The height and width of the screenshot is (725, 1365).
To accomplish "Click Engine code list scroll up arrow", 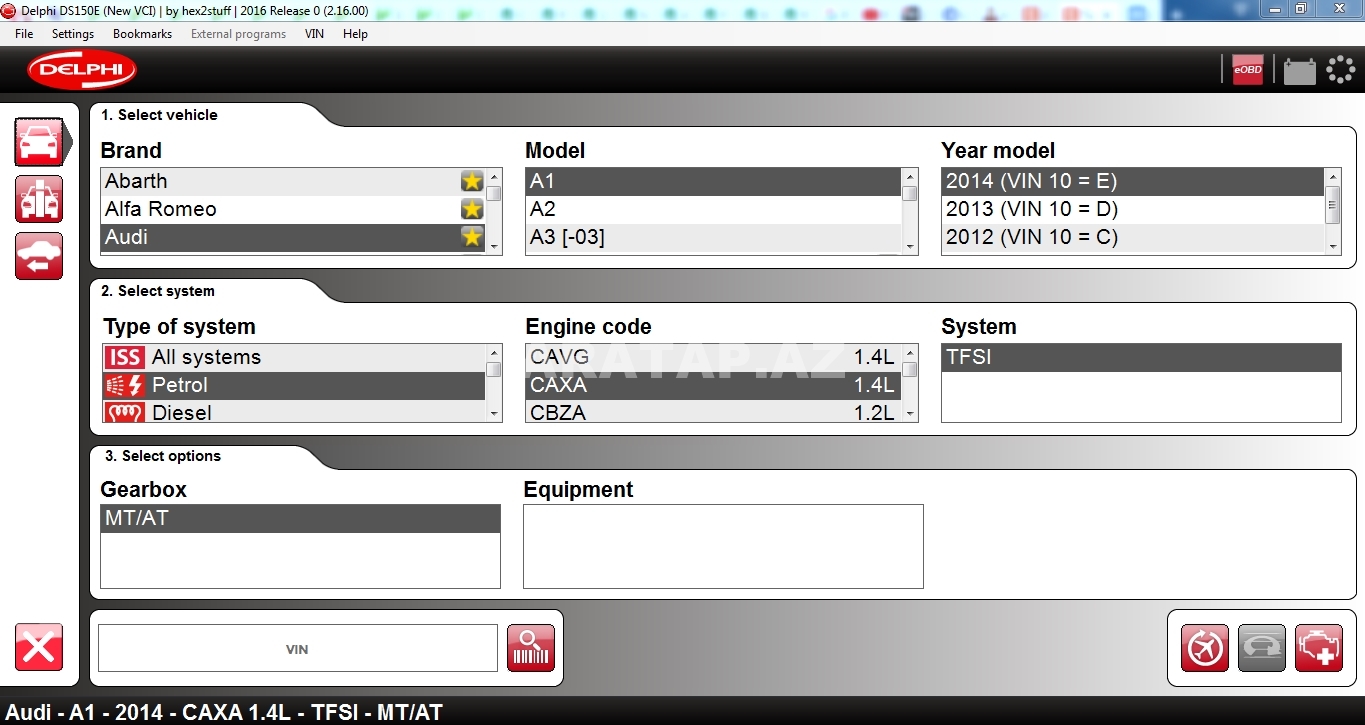I will (x=910, y=352).
